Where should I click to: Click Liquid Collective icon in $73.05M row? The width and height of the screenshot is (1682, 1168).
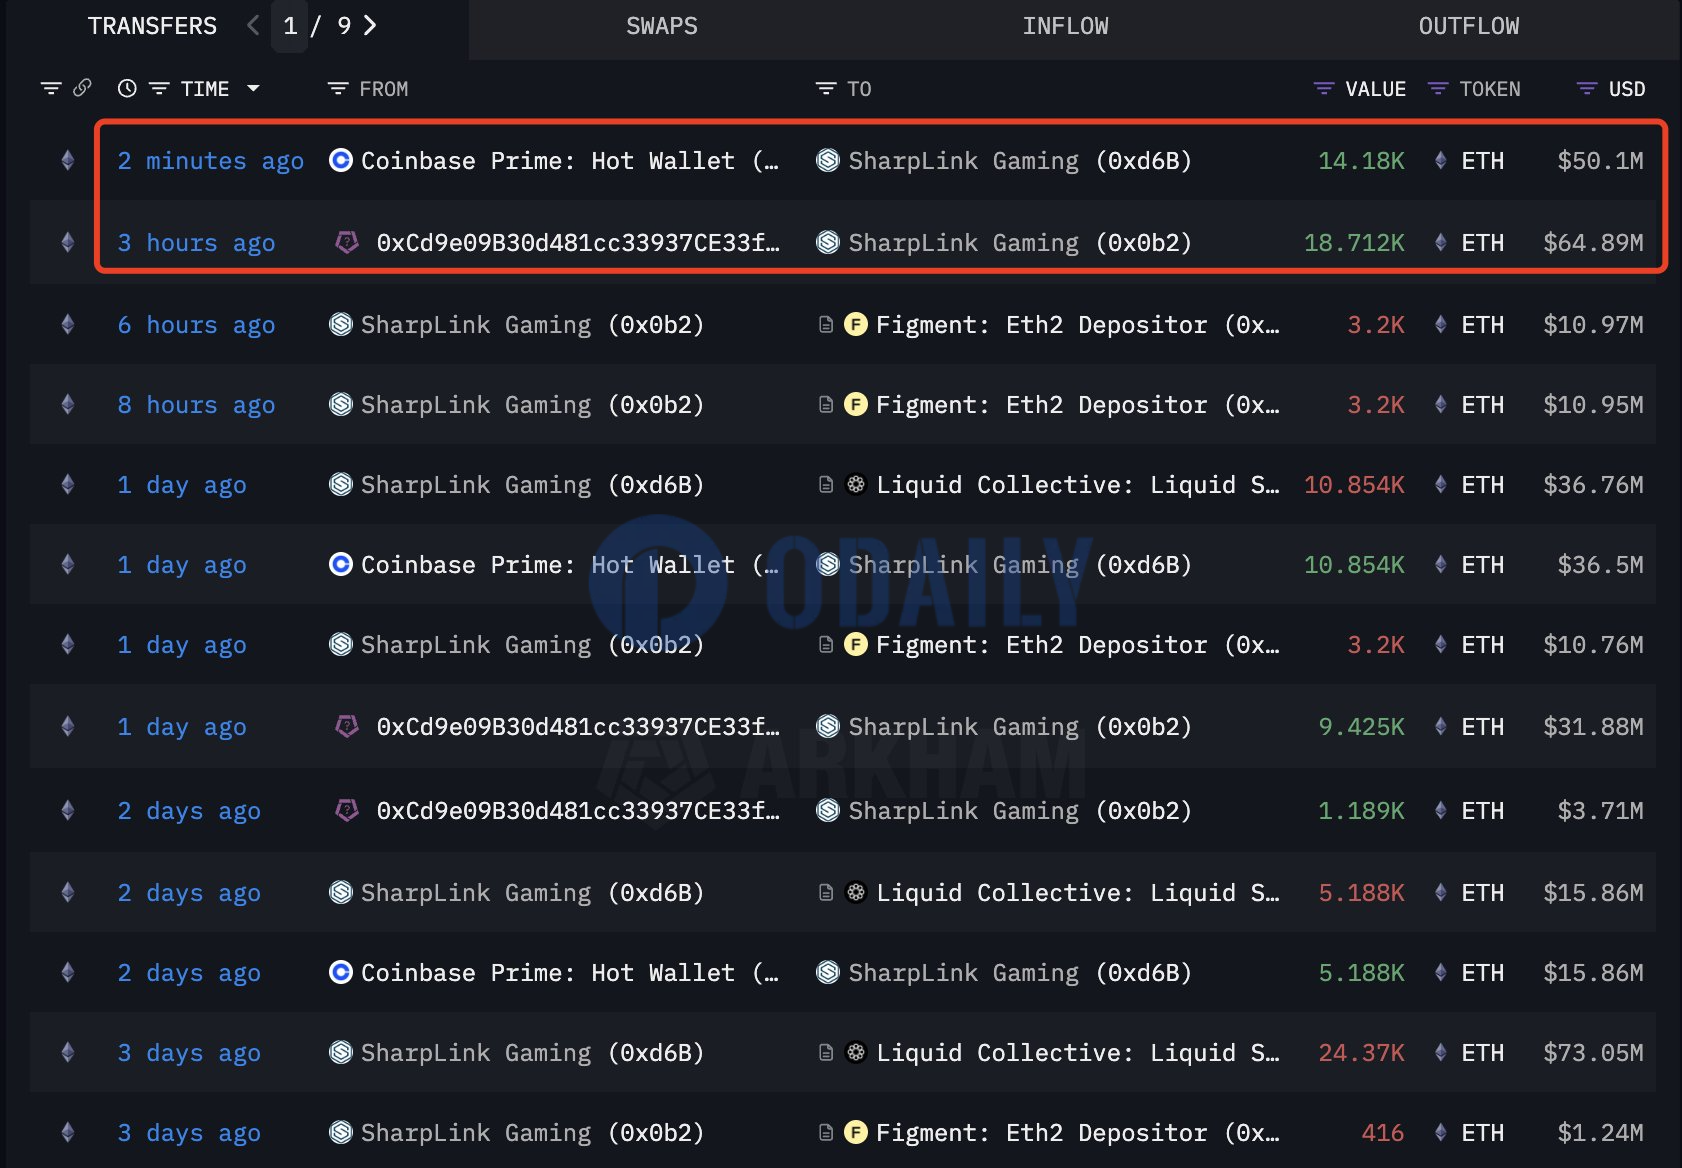pyautogui.click(x=856, y=1052)
